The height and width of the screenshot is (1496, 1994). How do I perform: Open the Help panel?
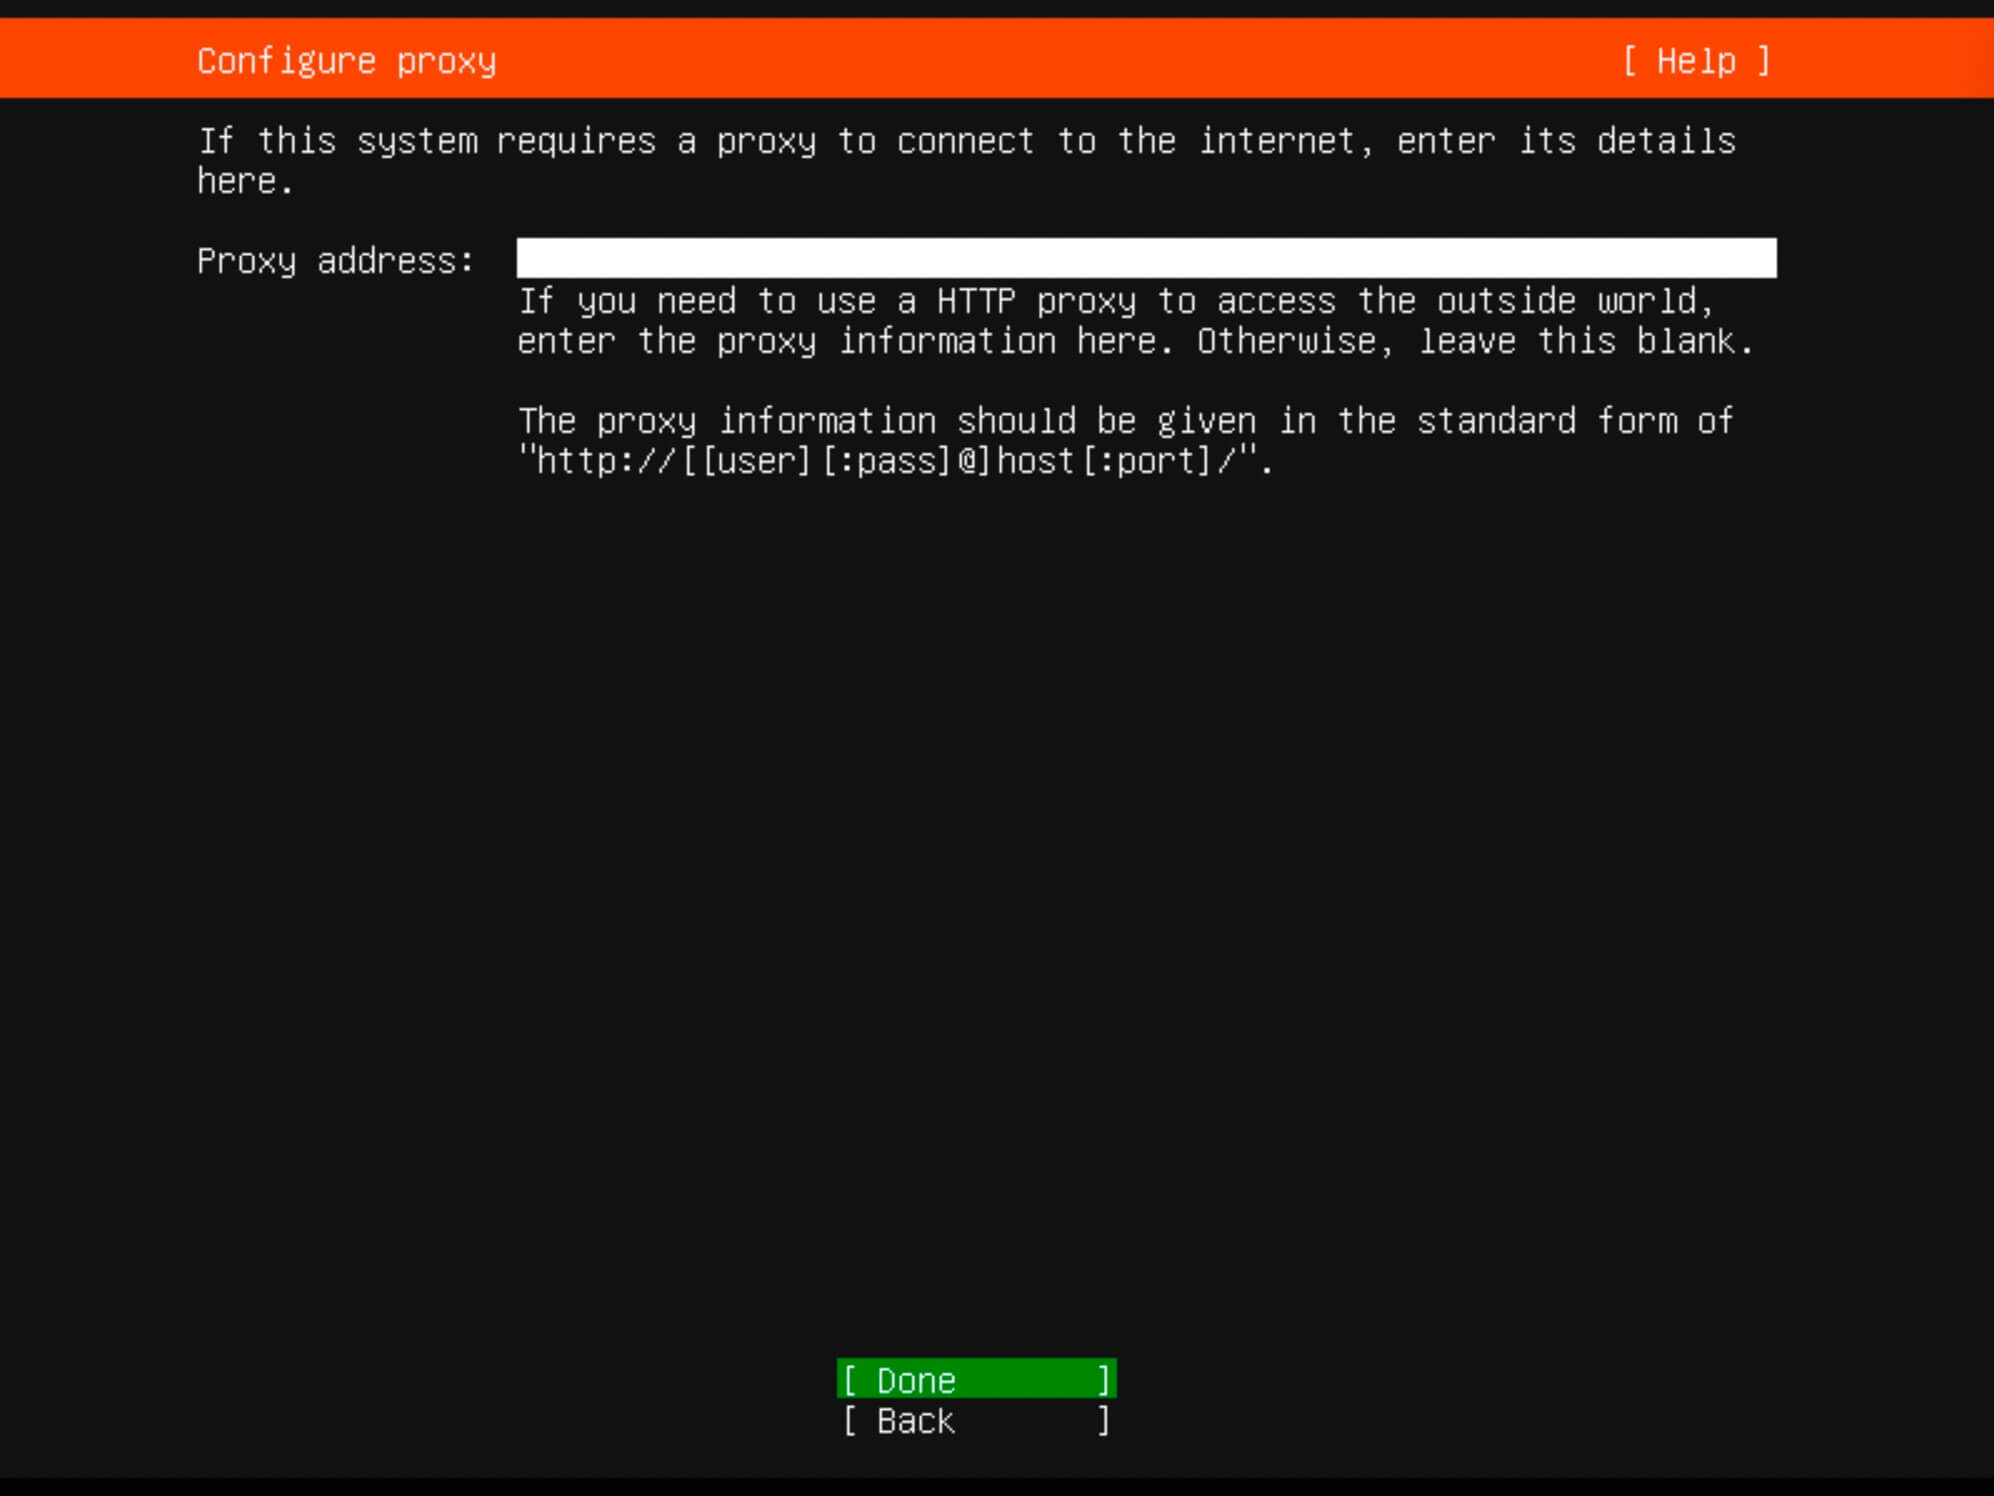click(x=1695, y=60)
